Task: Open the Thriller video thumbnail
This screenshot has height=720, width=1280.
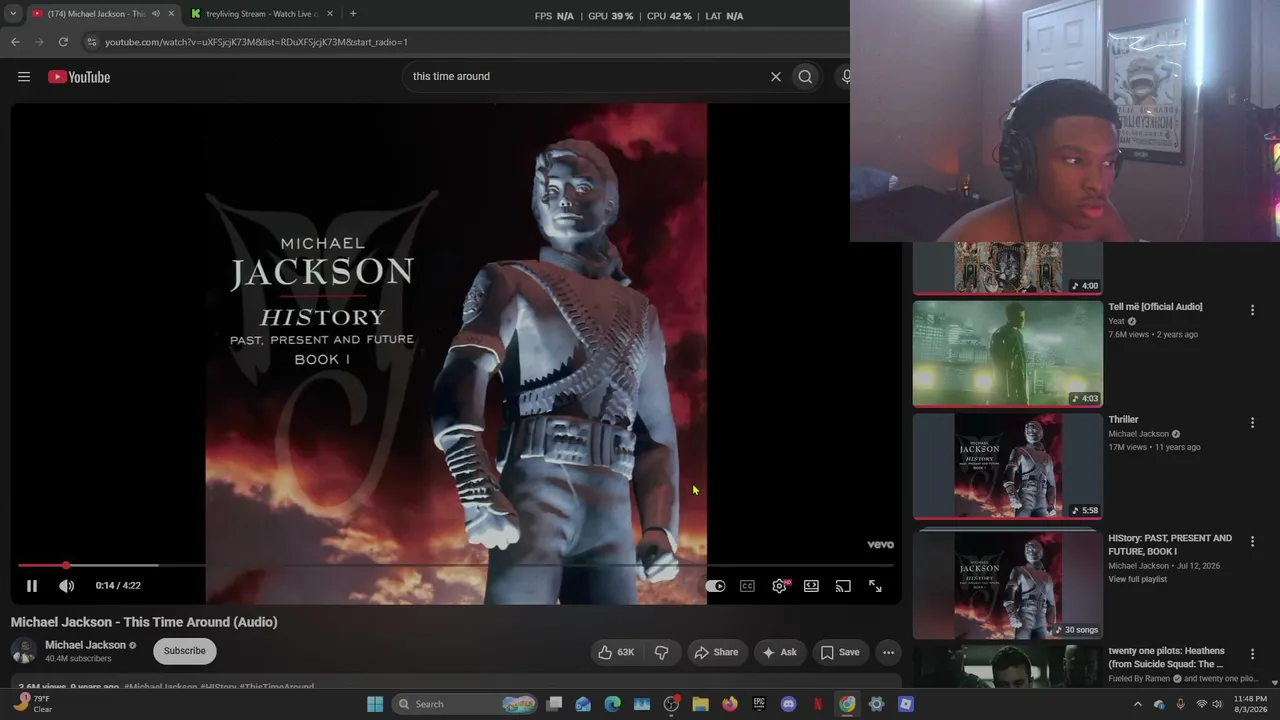Action: 1008,466
